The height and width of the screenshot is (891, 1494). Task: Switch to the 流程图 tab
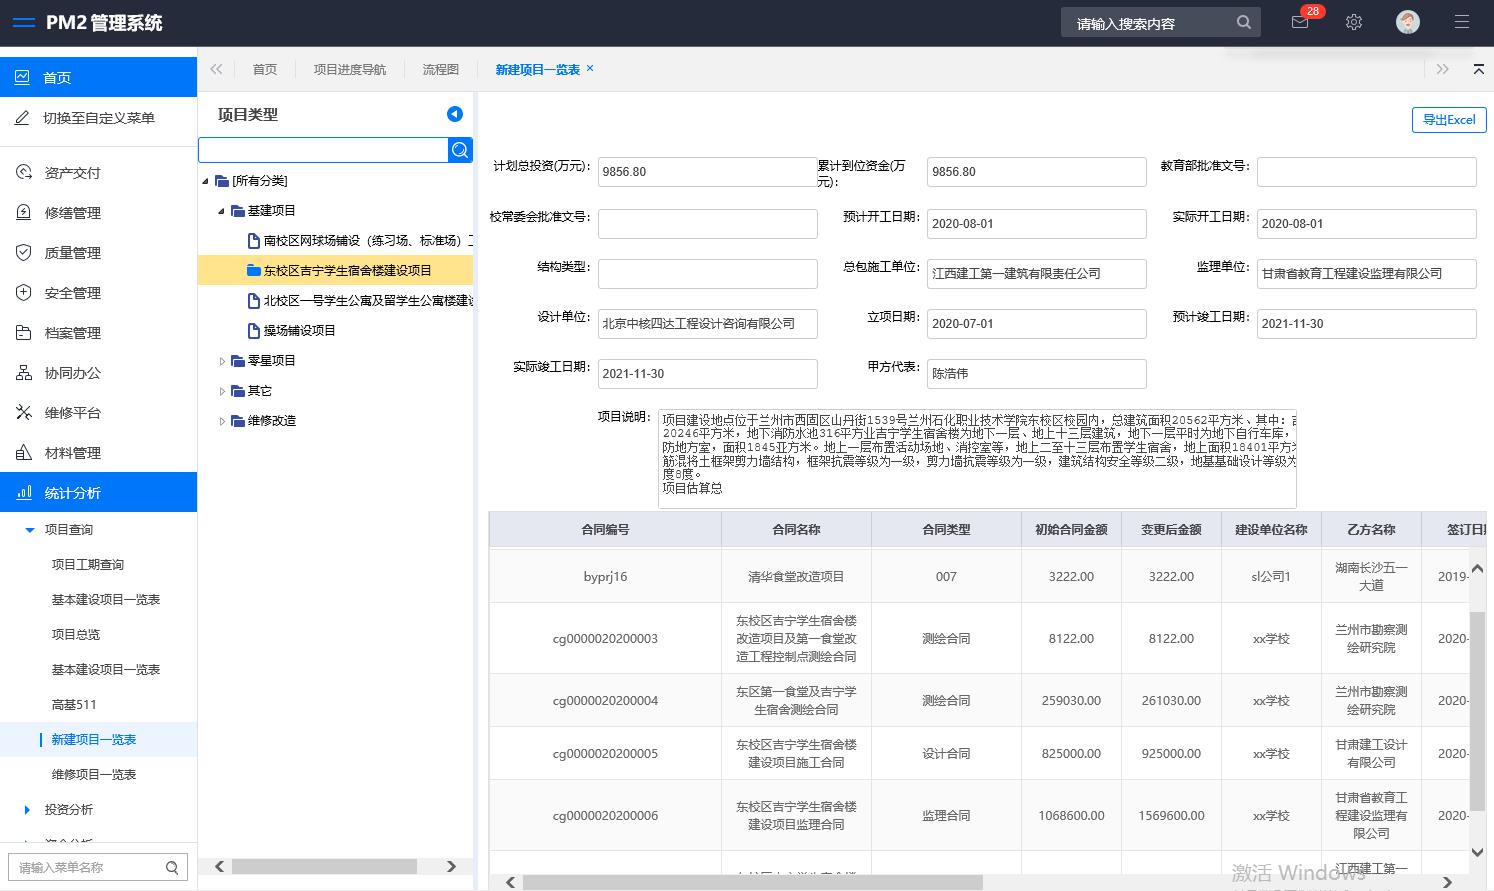(440, 69)
